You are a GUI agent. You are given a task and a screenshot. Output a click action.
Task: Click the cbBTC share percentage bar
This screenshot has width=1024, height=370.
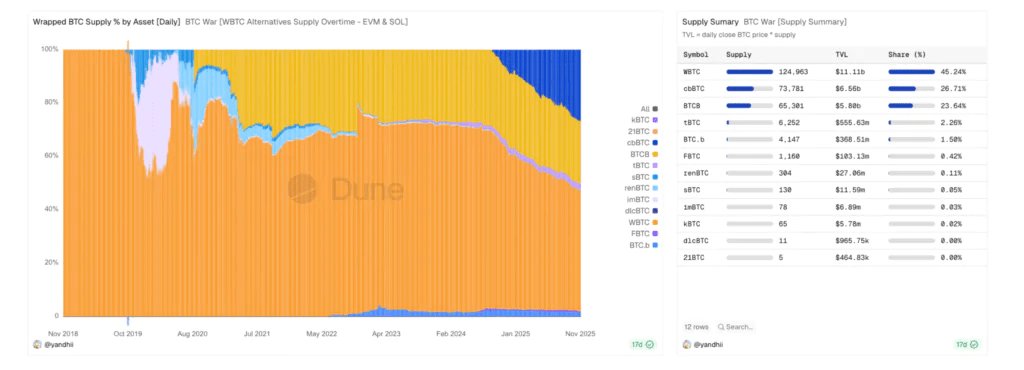click(912, 89)
